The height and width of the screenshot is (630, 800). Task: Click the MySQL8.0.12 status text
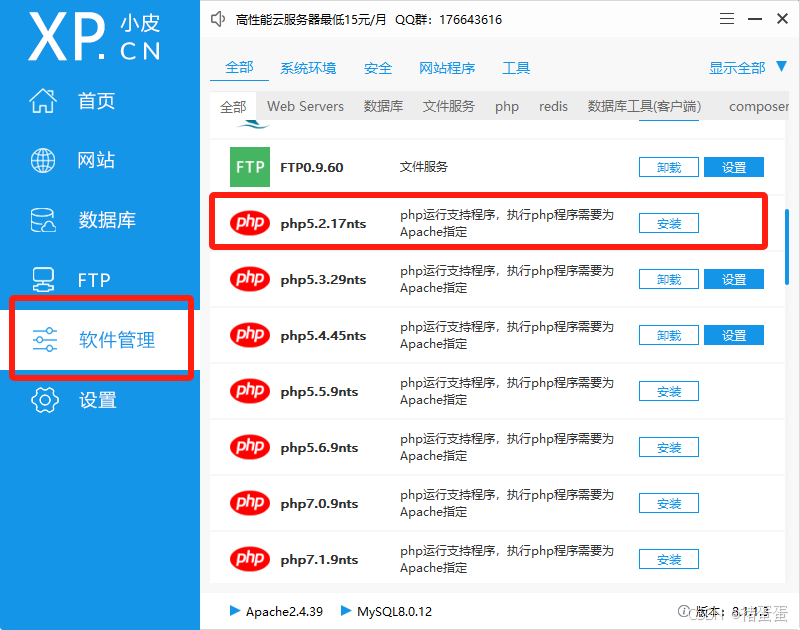(x=394, y=611)
